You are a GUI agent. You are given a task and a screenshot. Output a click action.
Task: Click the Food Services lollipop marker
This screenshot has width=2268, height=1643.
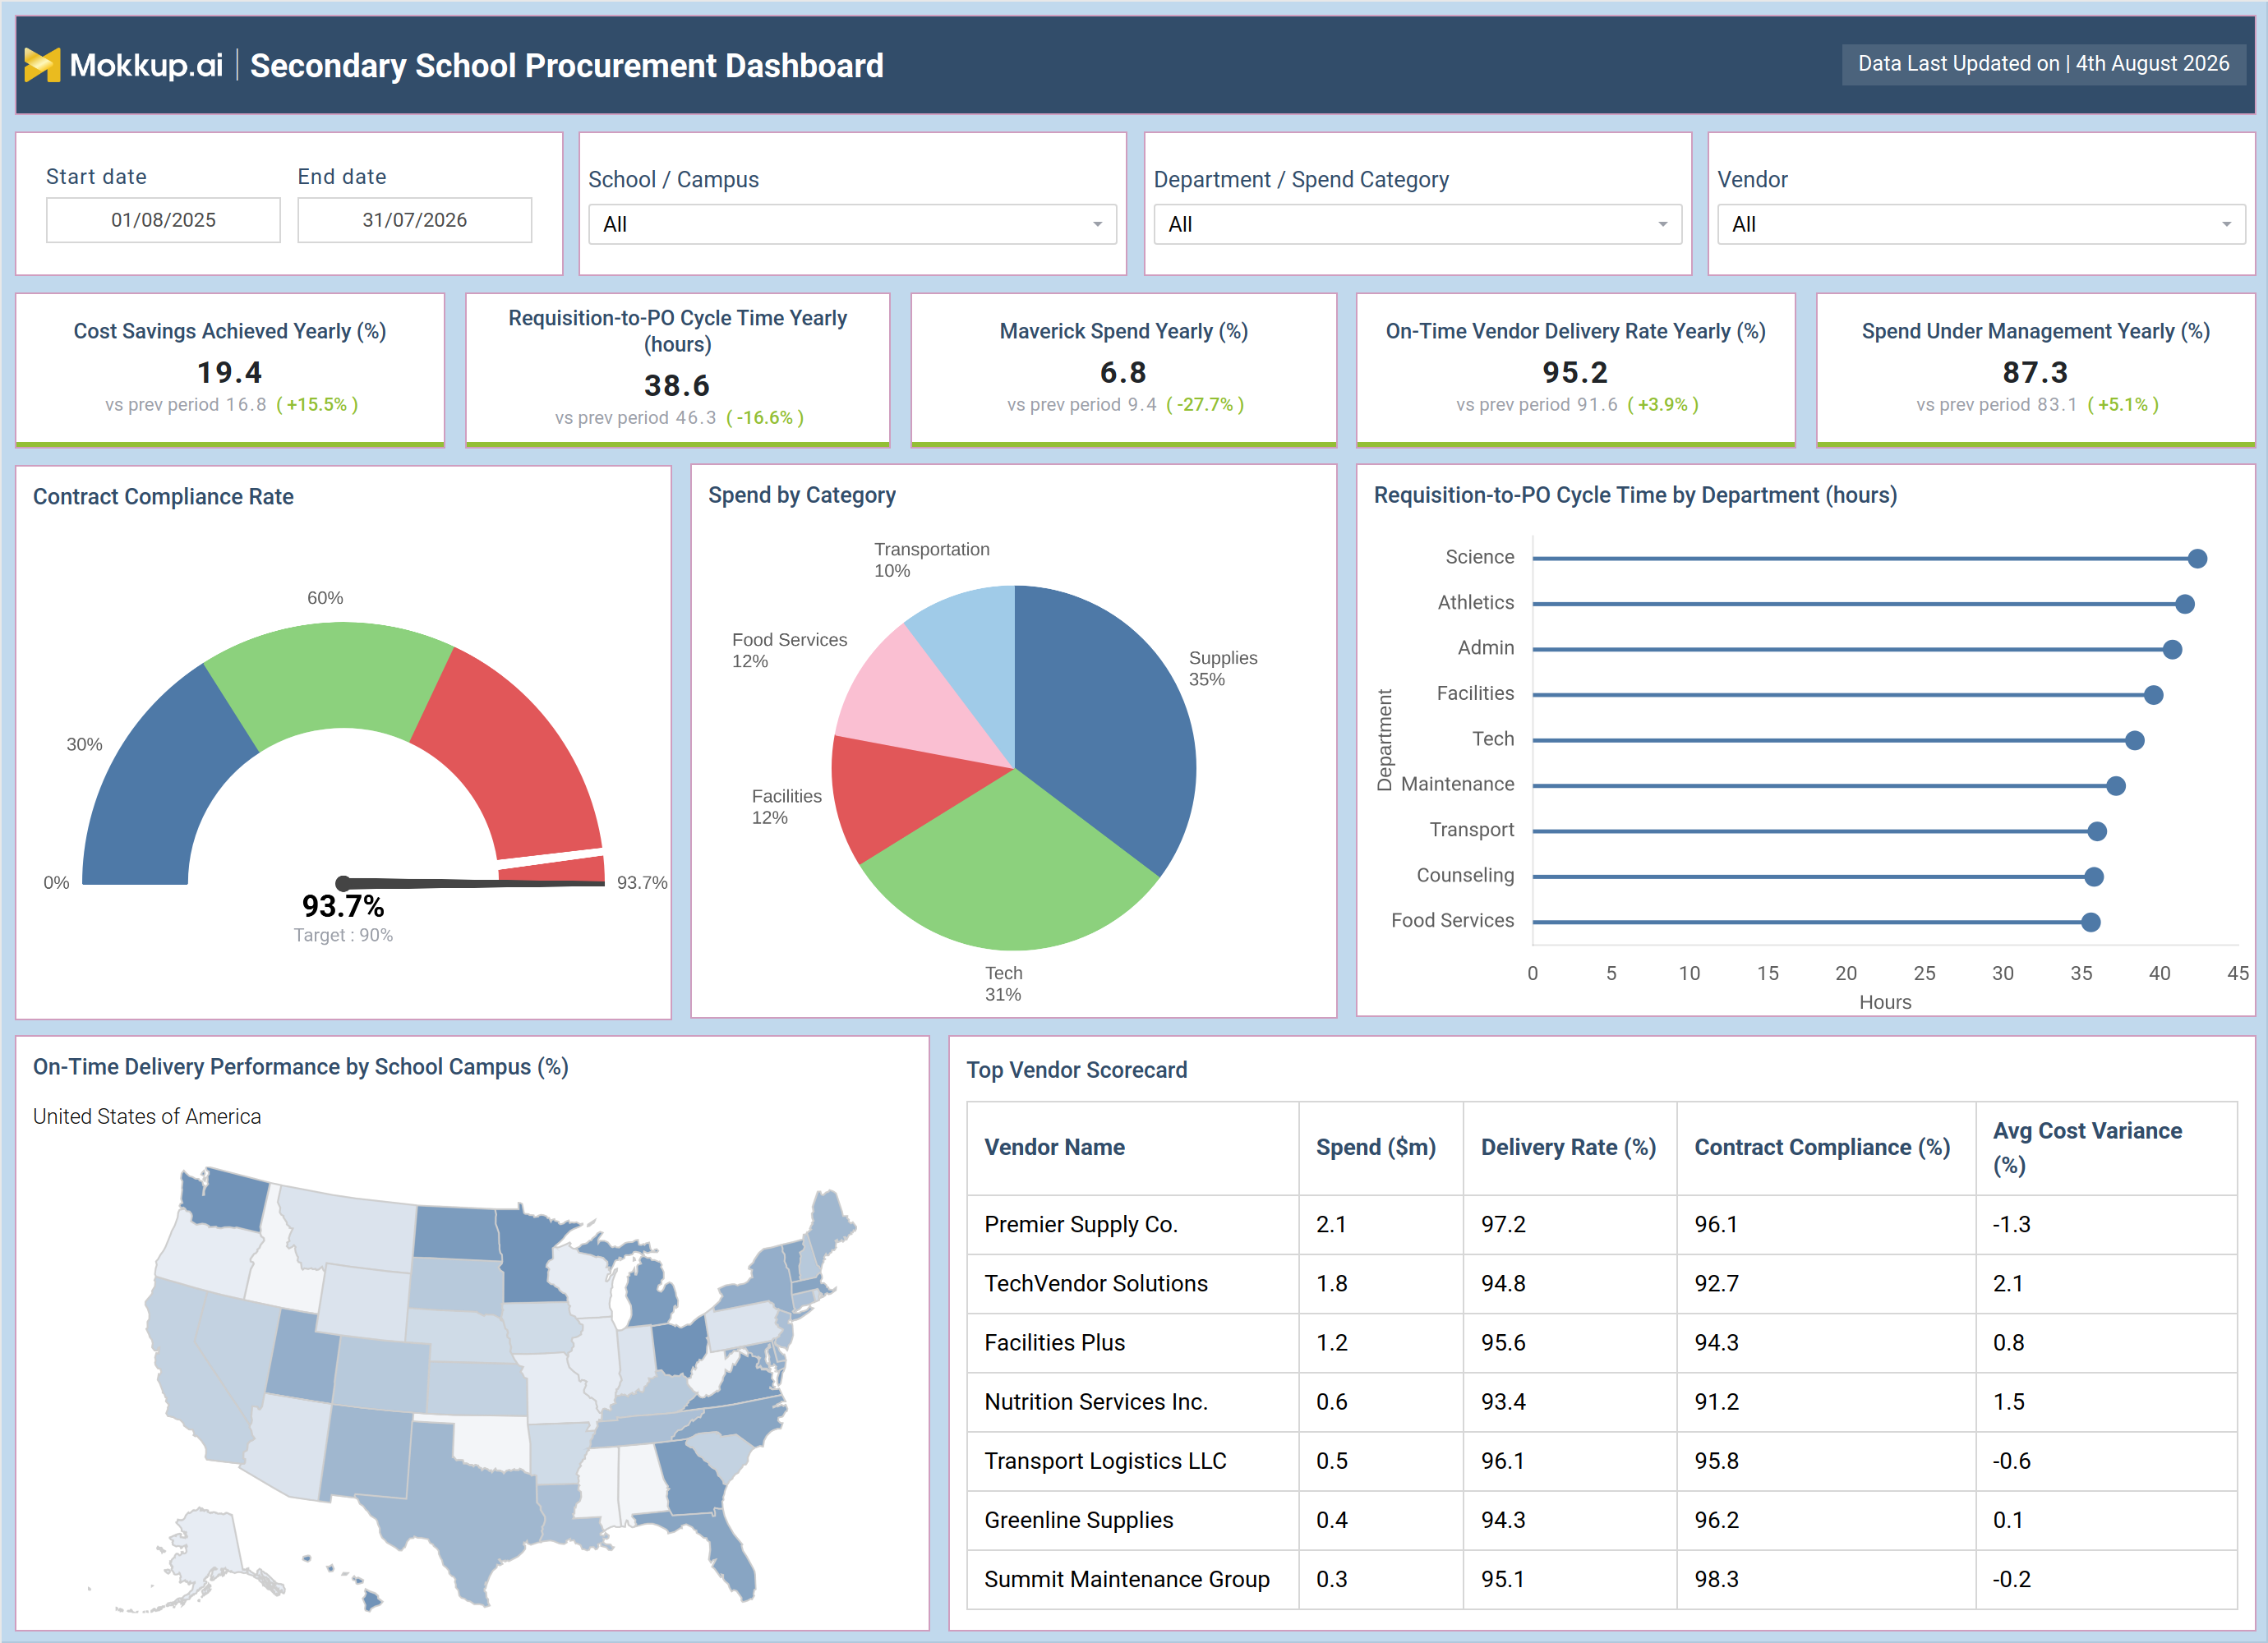click(x=2091, y=923)
